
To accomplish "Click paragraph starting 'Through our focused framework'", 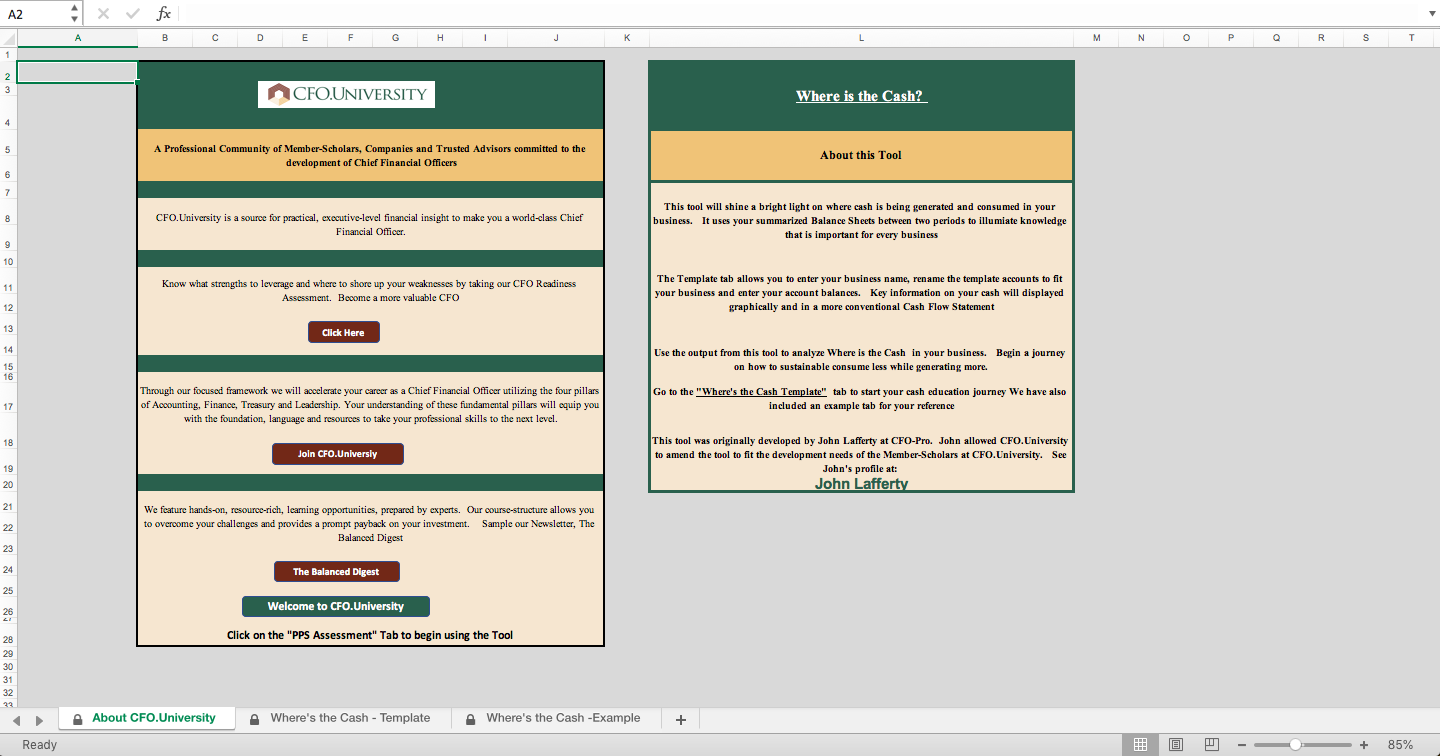I will click(x=370, y=405).
